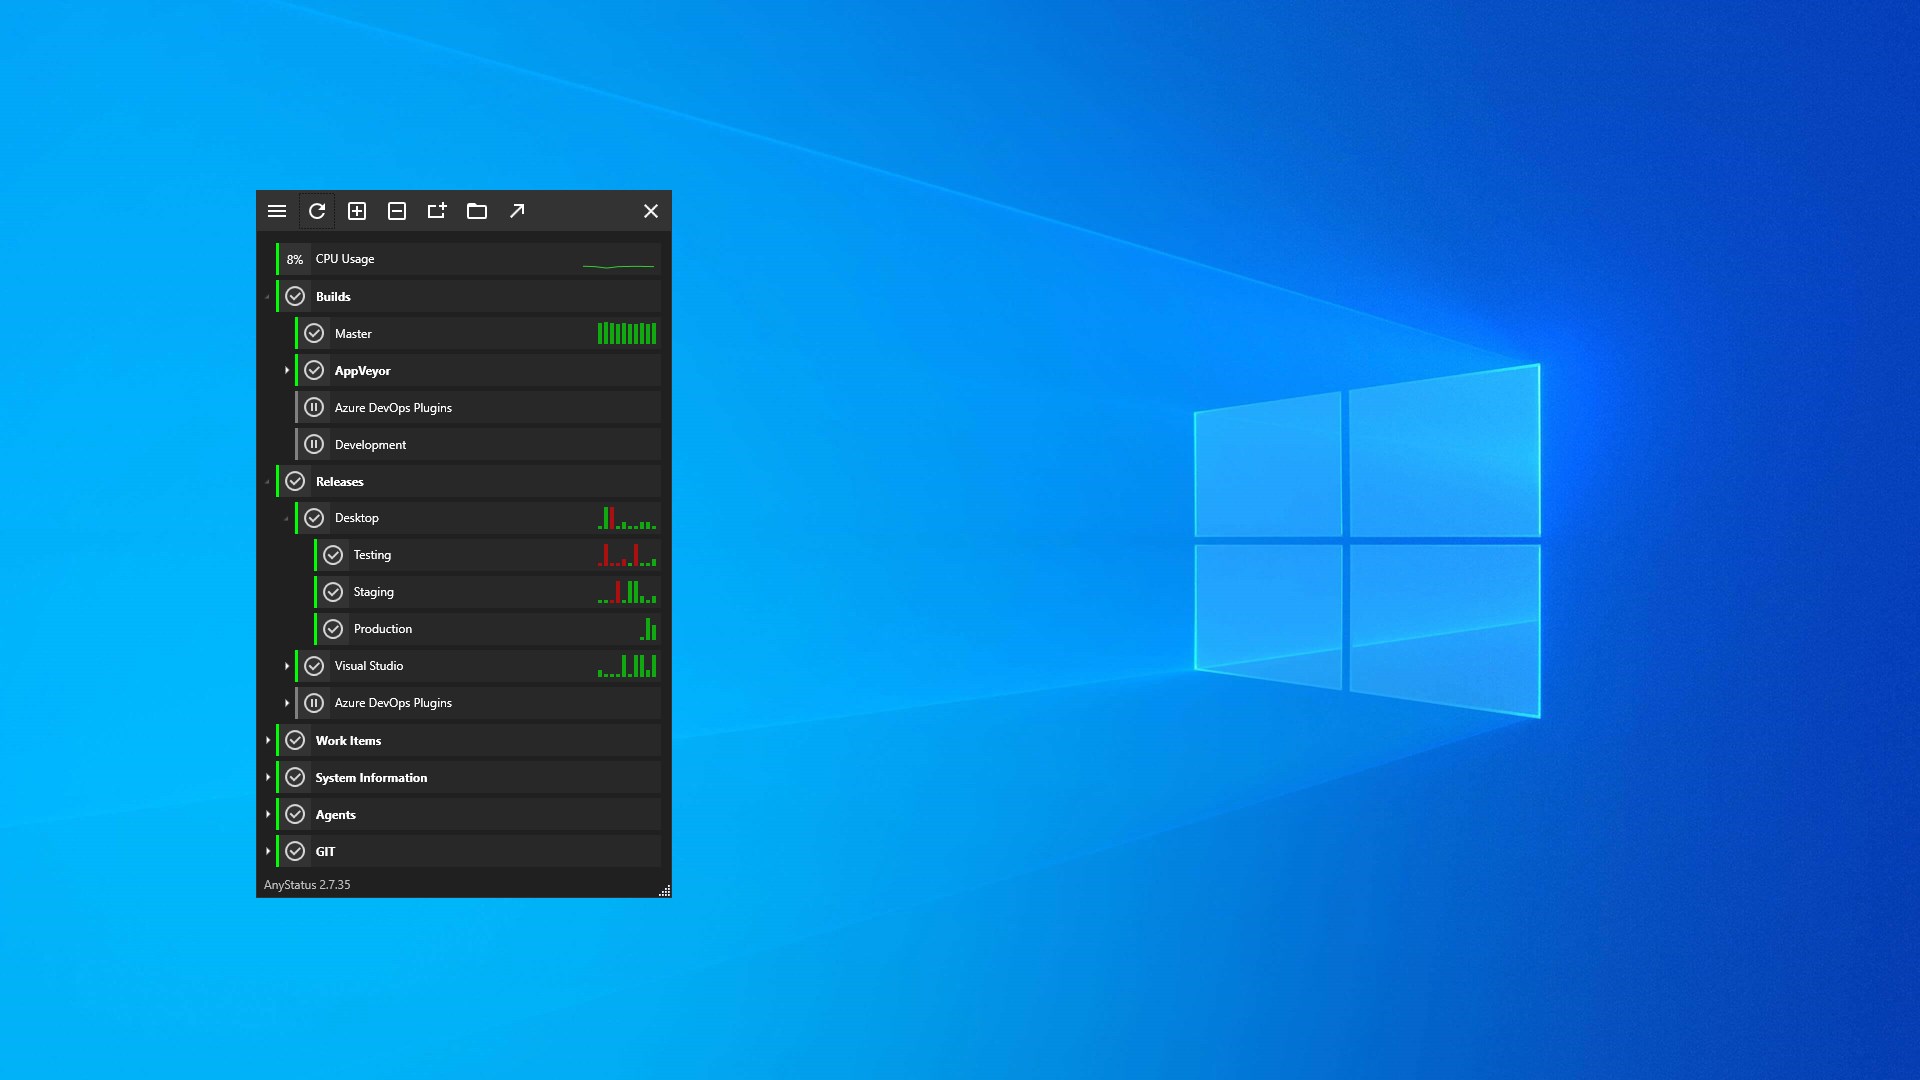Click the green check icon beside Master
The image size is (1920, 1080).
(315, 333)
